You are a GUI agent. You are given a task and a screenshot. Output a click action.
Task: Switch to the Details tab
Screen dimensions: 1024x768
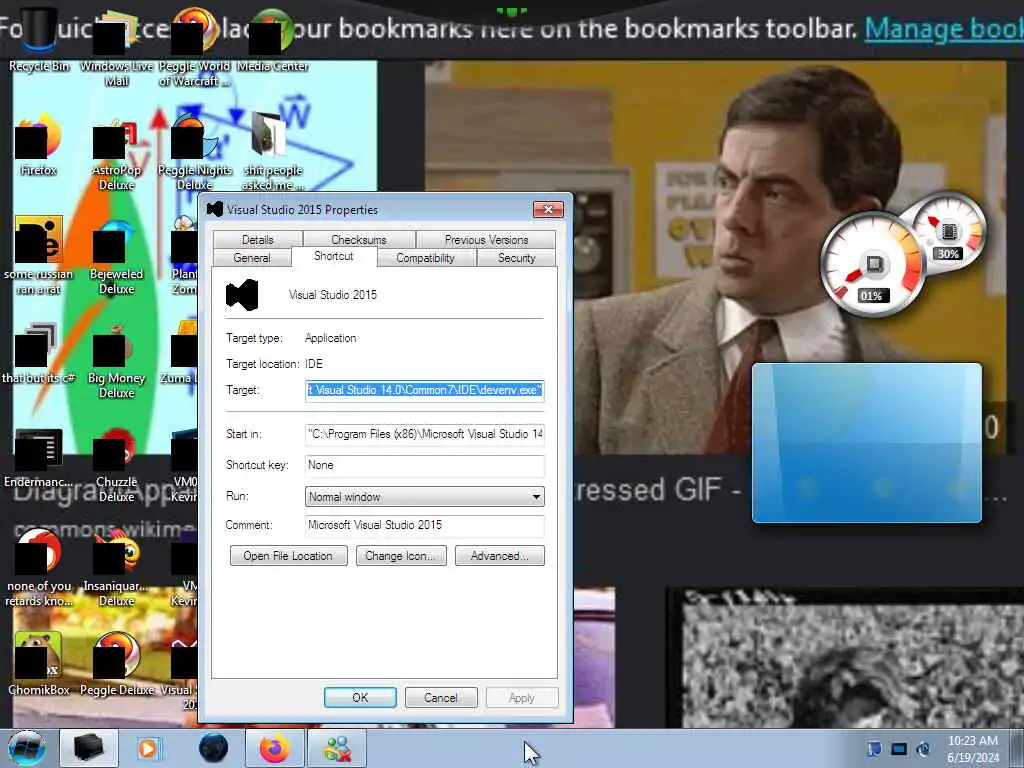257,240
